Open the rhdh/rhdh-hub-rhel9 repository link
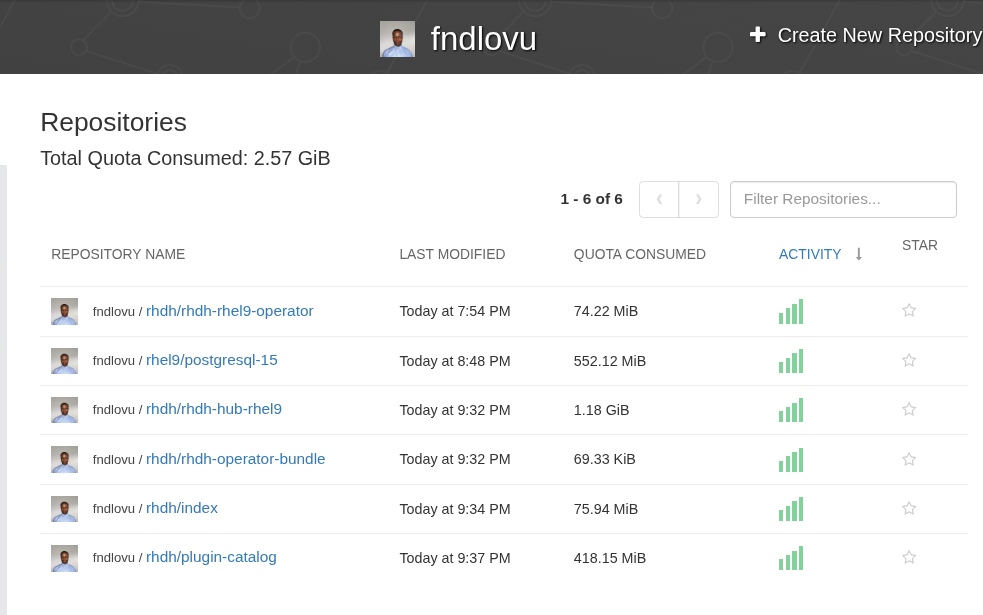The width and height of the screenshot is (983, 615). 214,409
